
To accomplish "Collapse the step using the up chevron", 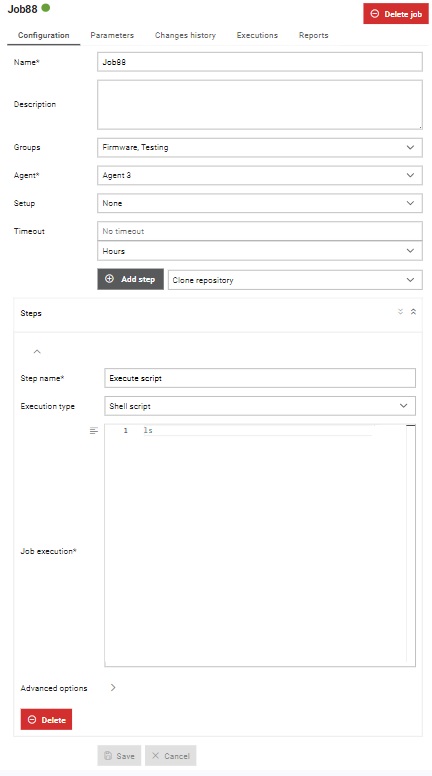I will (37, 351).
